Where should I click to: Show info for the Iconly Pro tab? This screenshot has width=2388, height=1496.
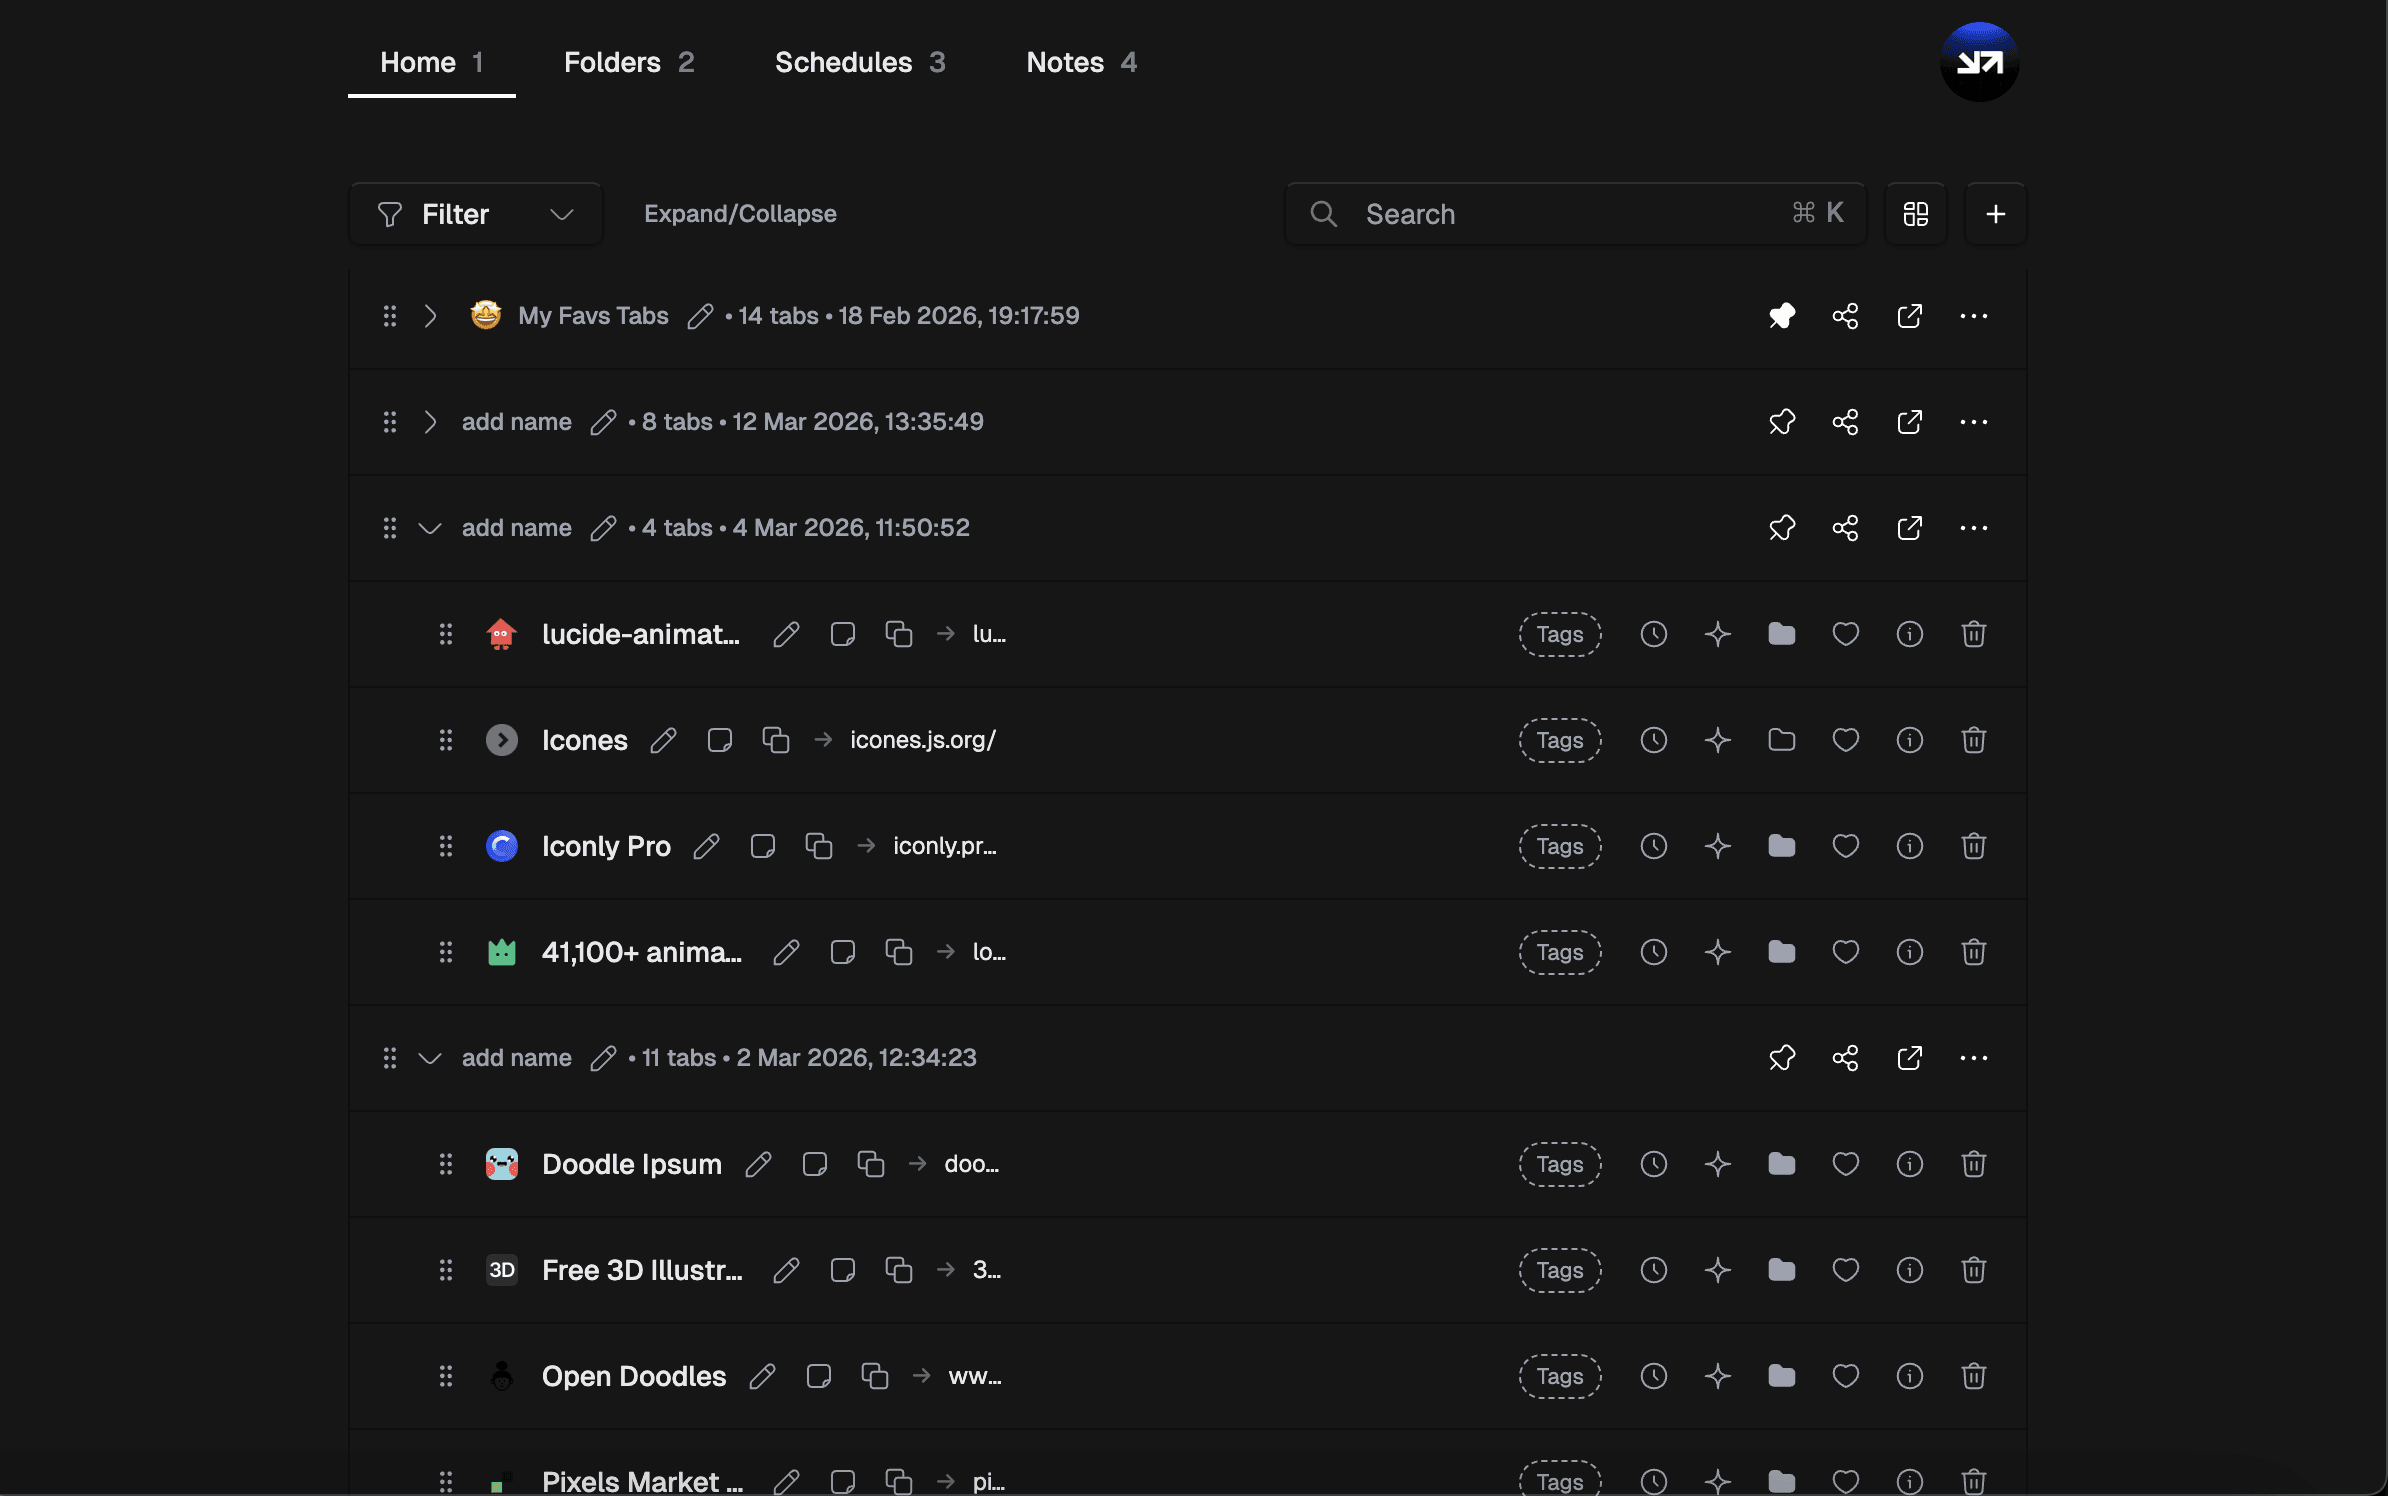point(1909,846)
